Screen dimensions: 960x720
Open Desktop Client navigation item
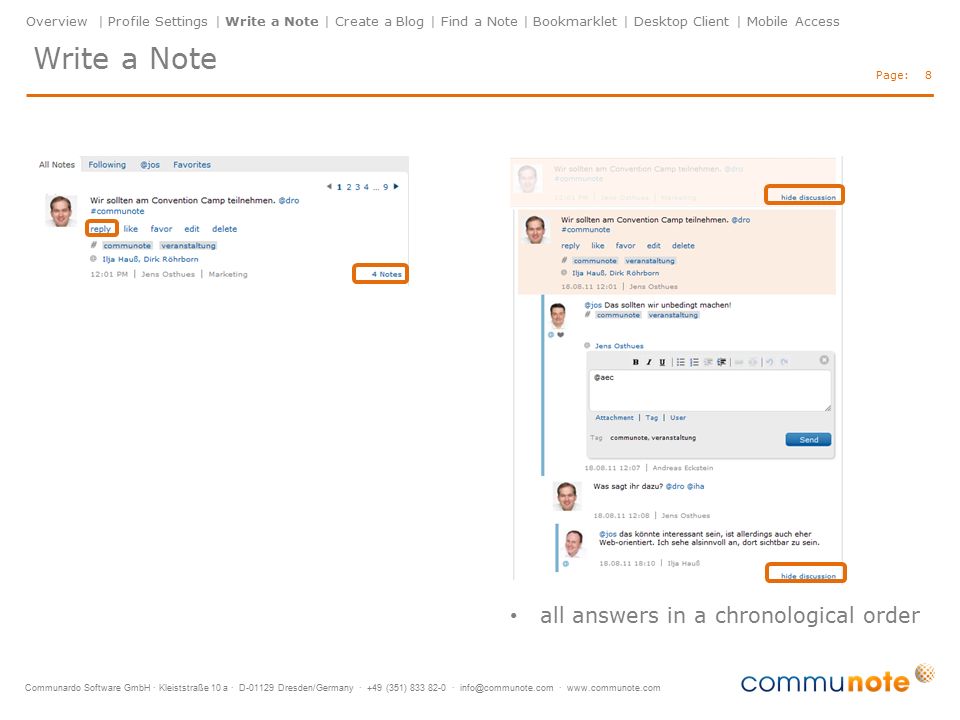tap(681, 21)
